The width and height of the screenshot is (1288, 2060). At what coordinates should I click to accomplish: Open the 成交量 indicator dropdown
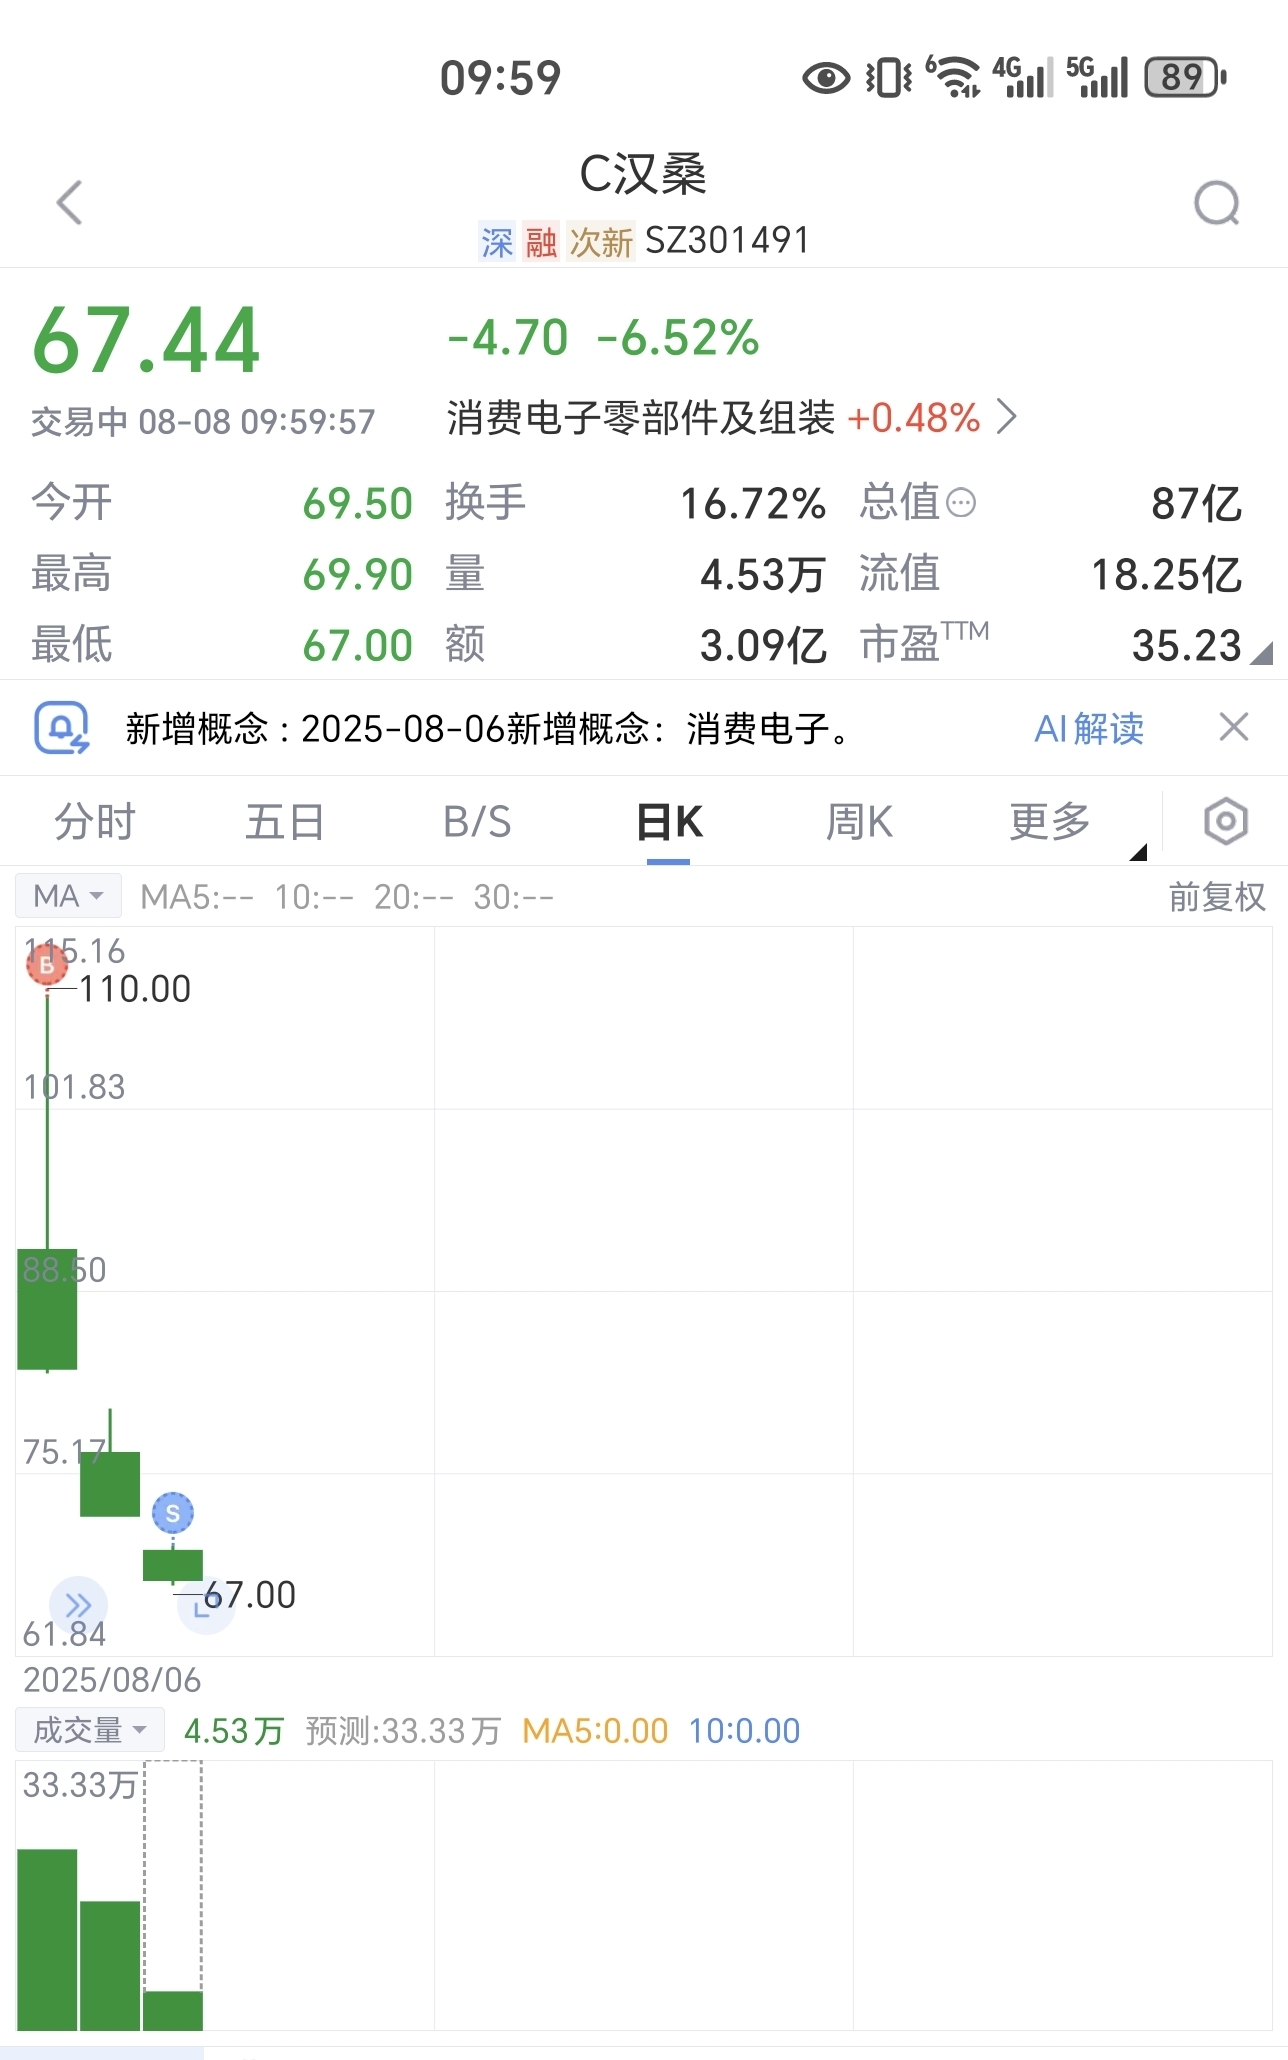click(90, 1730)
